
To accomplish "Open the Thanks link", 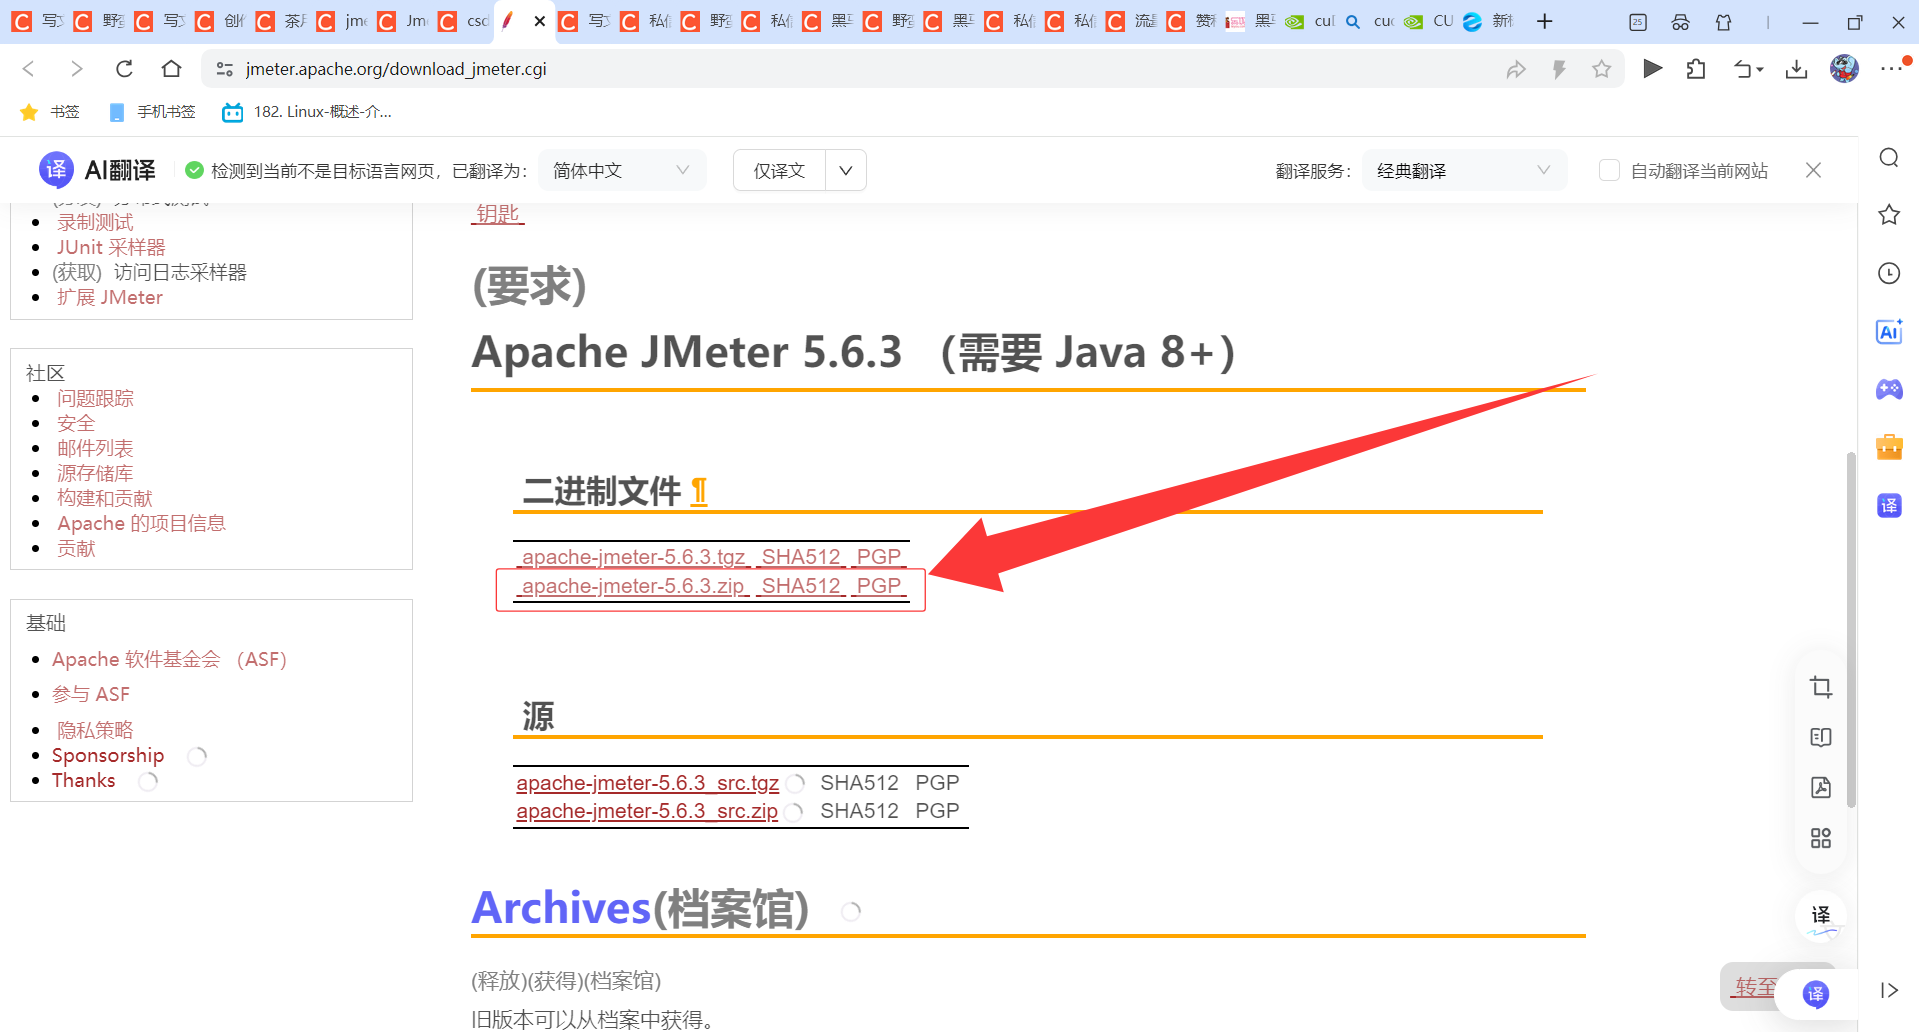I will (x=83, y=780).
